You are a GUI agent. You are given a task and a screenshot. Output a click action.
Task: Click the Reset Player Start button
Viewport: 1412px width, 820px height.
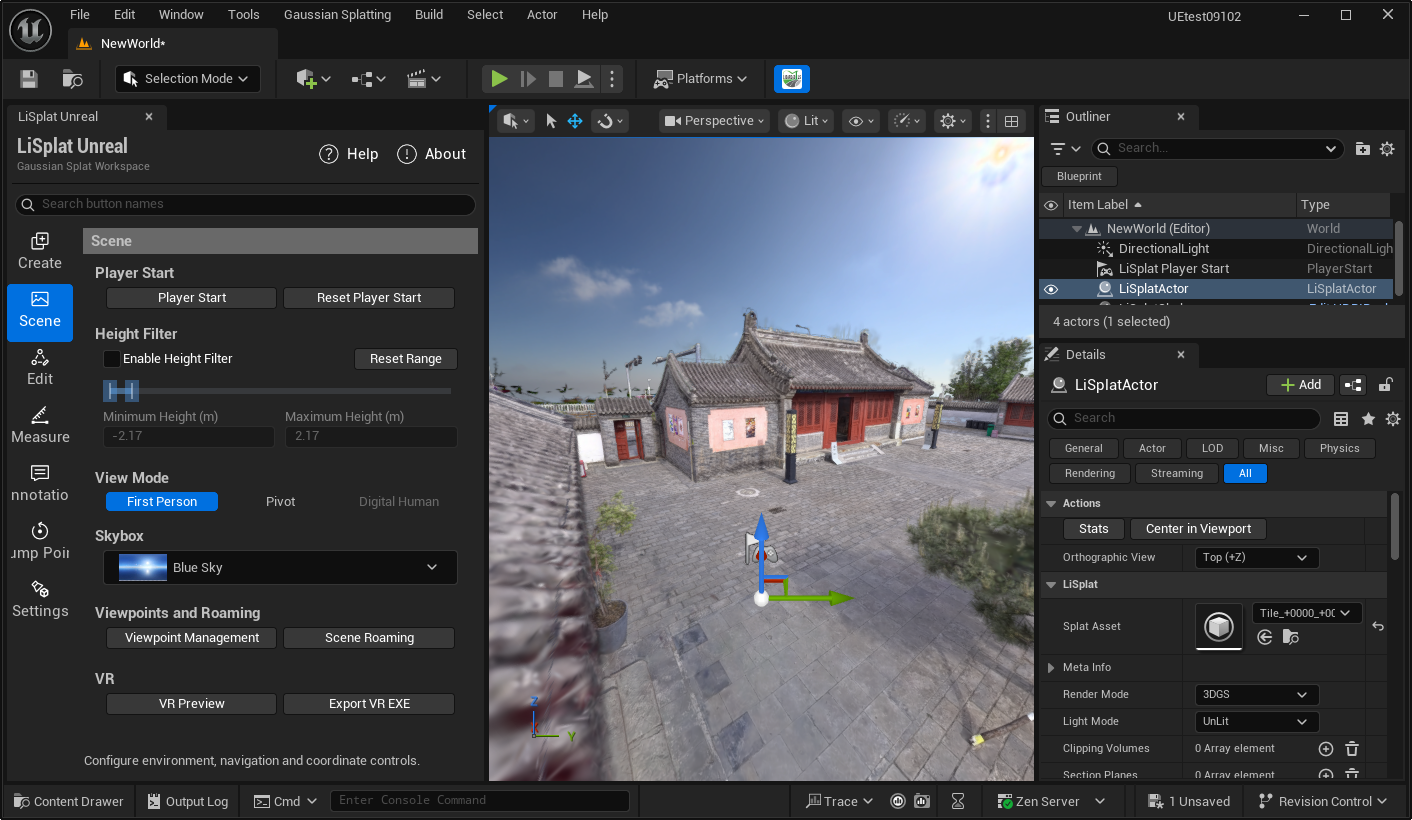[x=369, y=298]
